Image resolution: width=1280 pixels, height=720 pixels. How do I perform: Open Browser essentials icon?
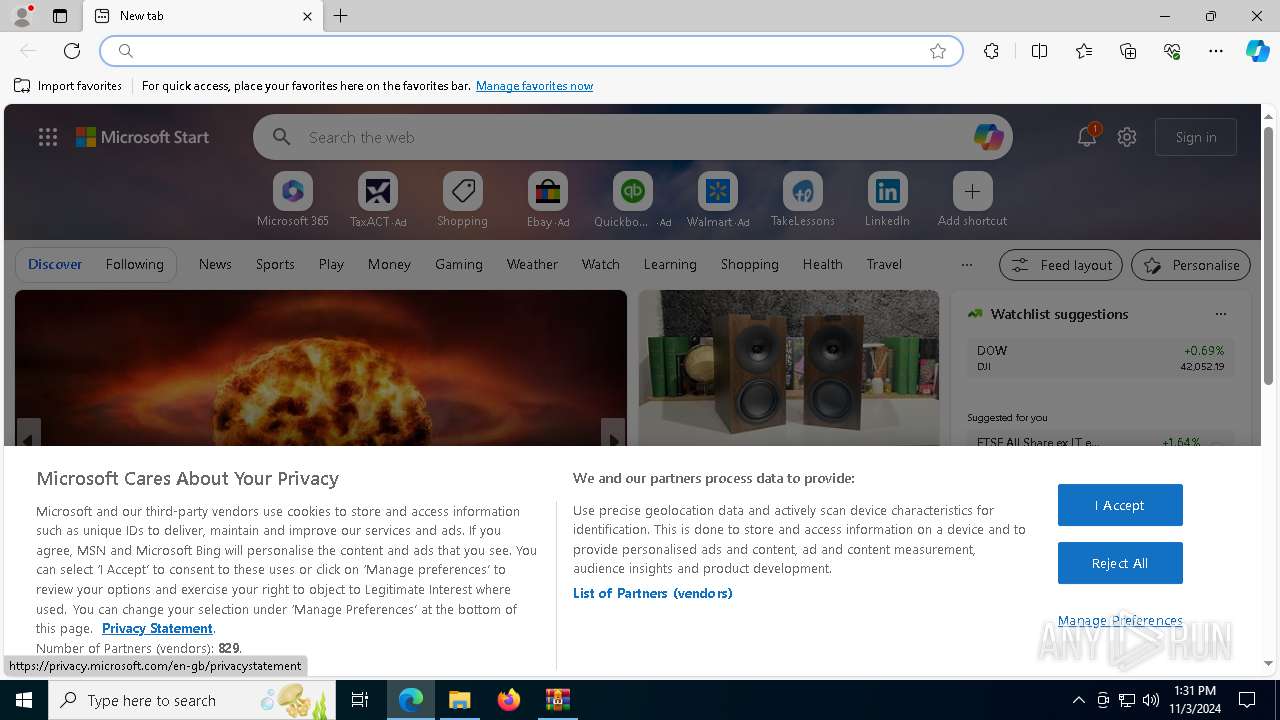[x=1172, y=51]
